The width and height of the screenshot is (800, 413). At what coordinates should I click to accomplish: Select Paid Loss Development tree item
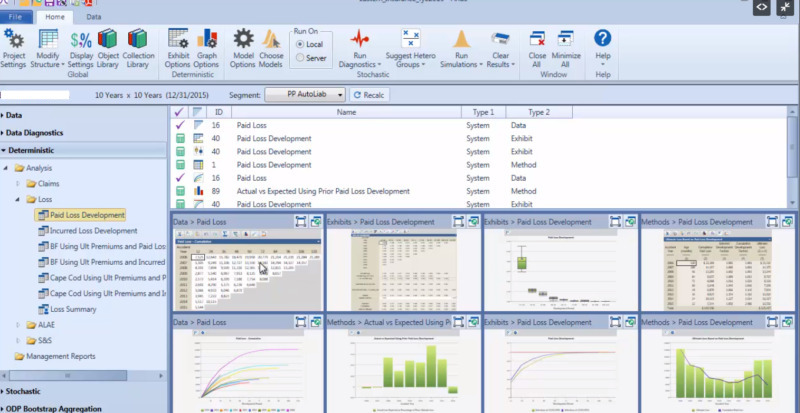81,215
